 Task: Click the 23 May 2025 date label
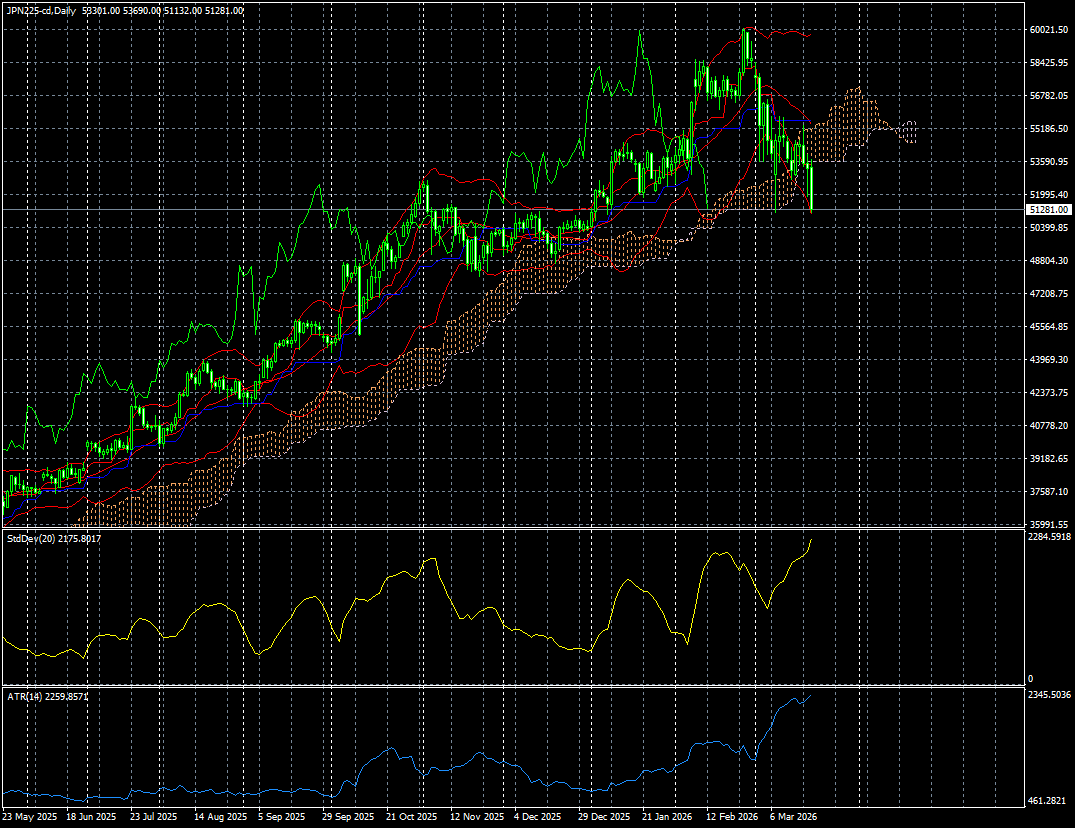[x=31, y=817]
